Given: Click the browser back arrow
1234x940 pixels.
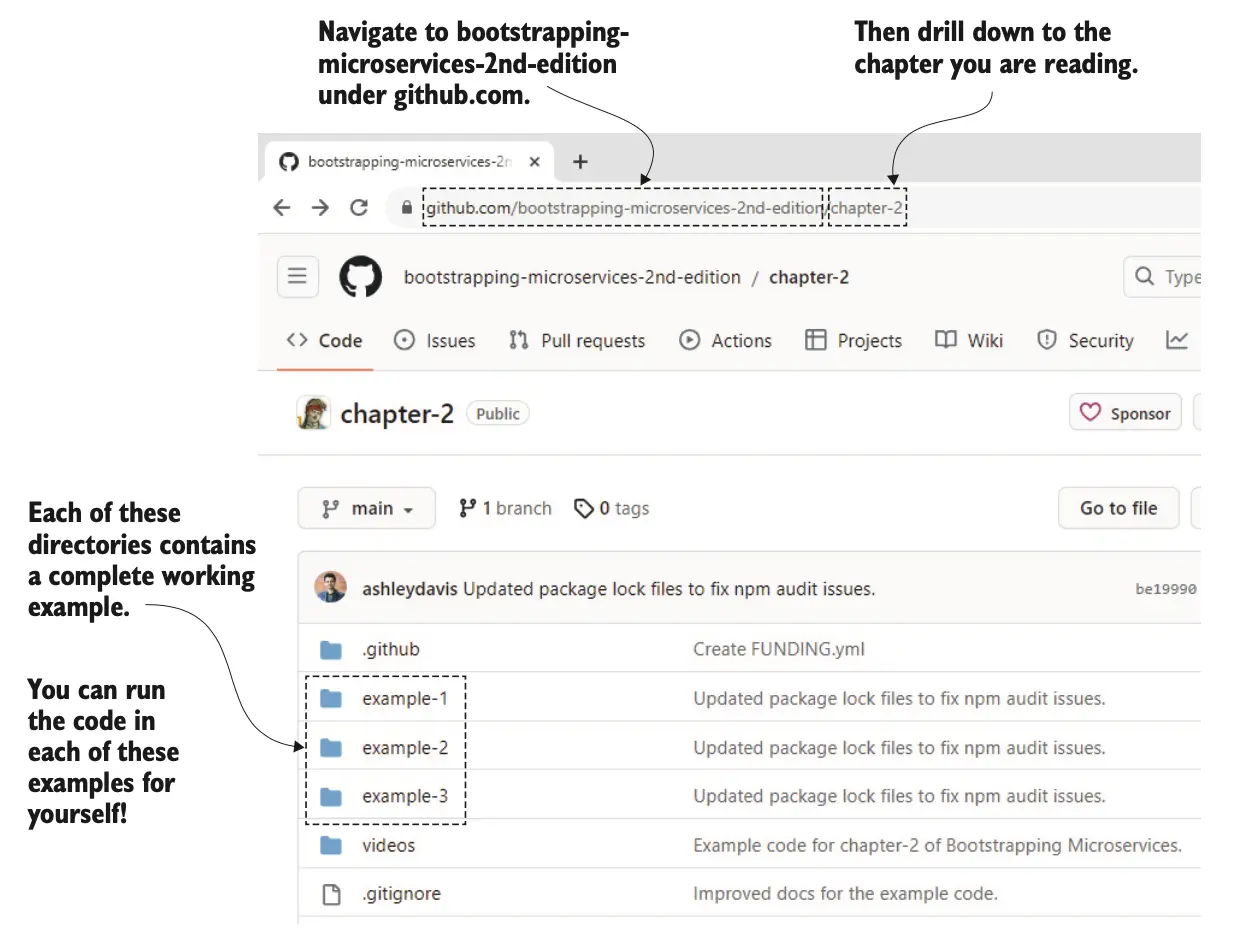Looking at the screenshot, I should (x=282, y=208).
